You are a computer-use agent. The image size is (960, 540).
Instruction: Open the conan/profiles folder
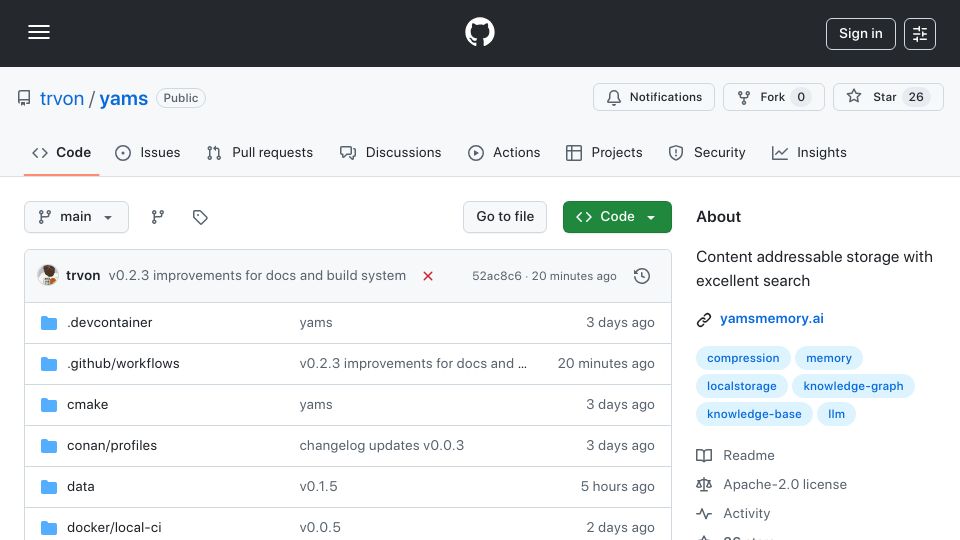(112, 446)
